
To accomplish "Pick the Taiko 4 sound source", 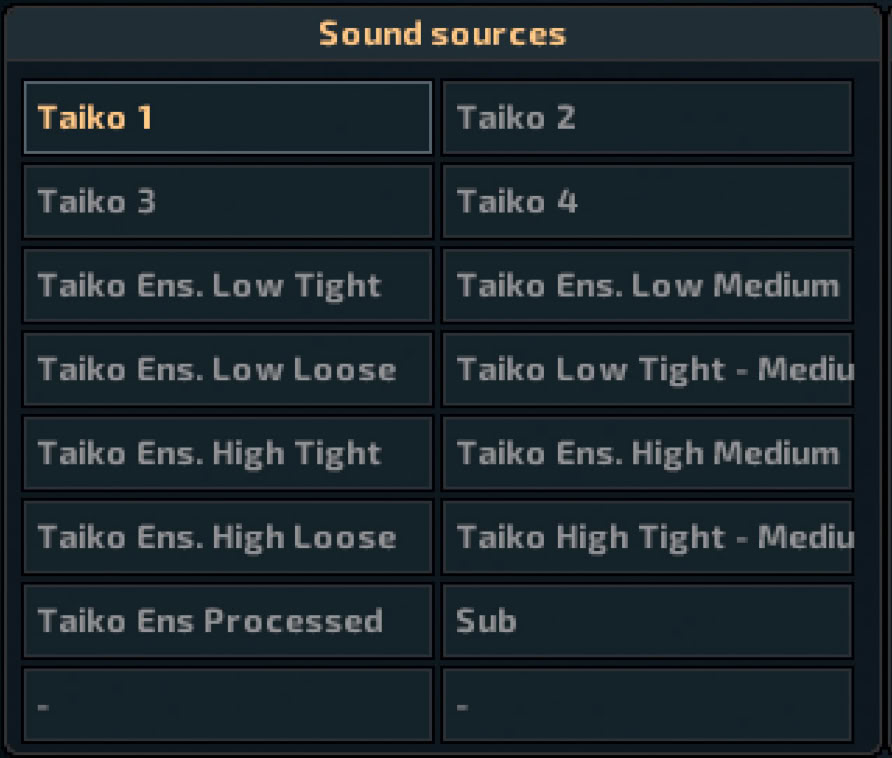I will click(x=647, y=202).
